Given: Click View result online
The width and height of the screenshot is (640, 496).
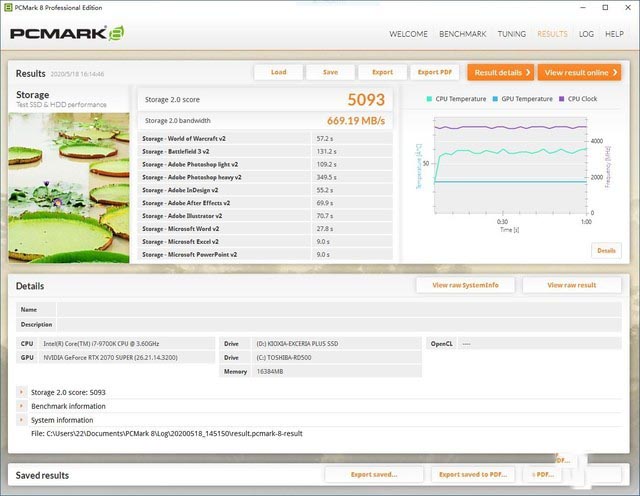Looking at the screenshot, I should [x=580, y=72].
